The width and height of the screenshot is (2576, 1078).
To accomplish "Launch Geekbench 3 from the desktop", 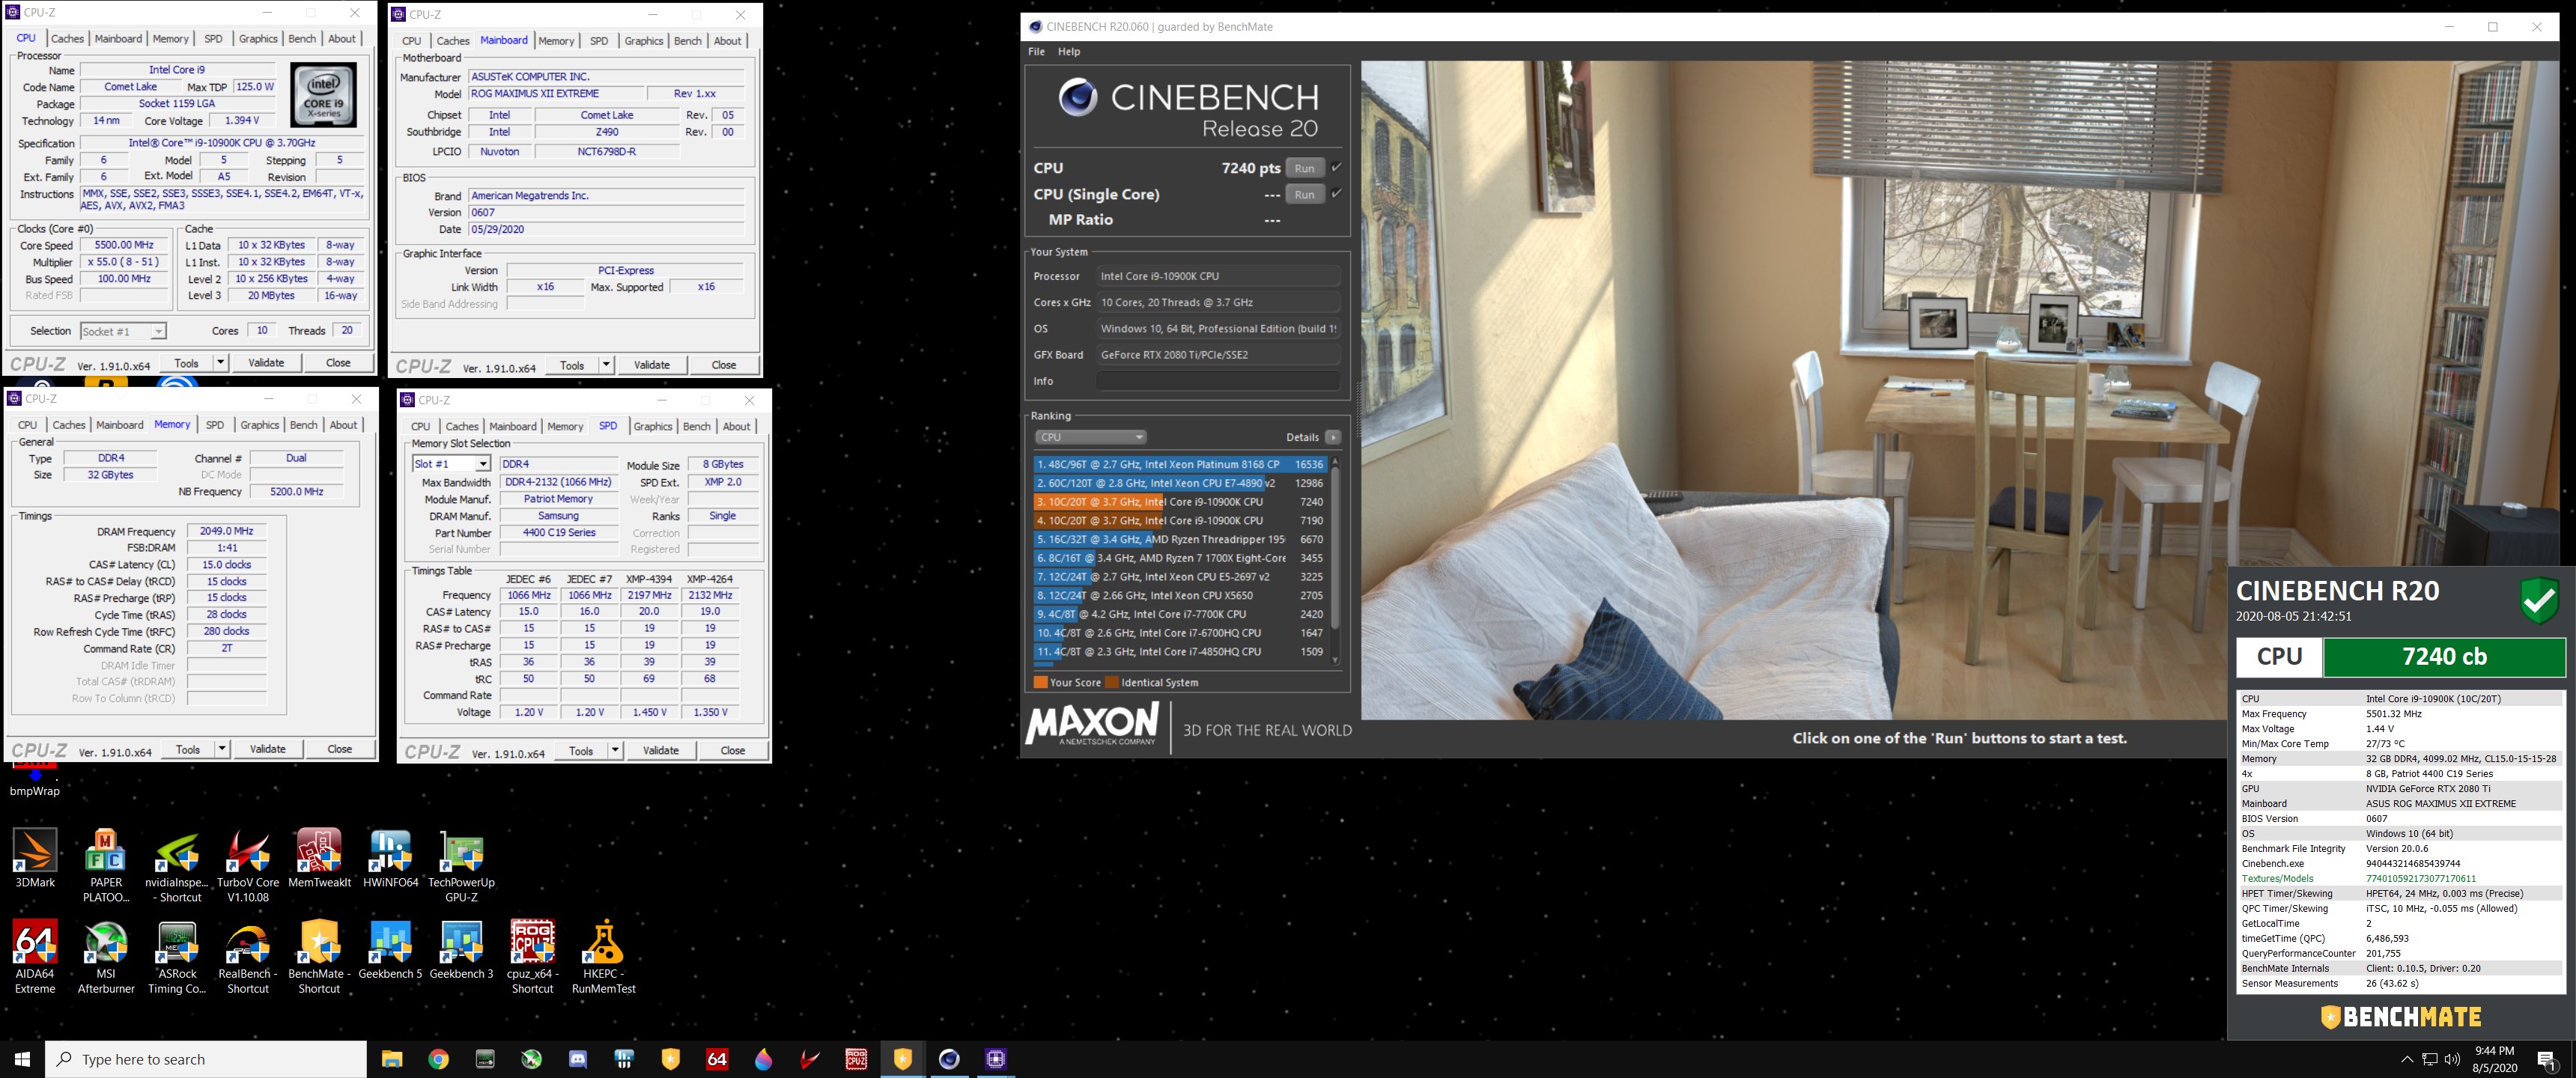I will [x=461, y=950].
